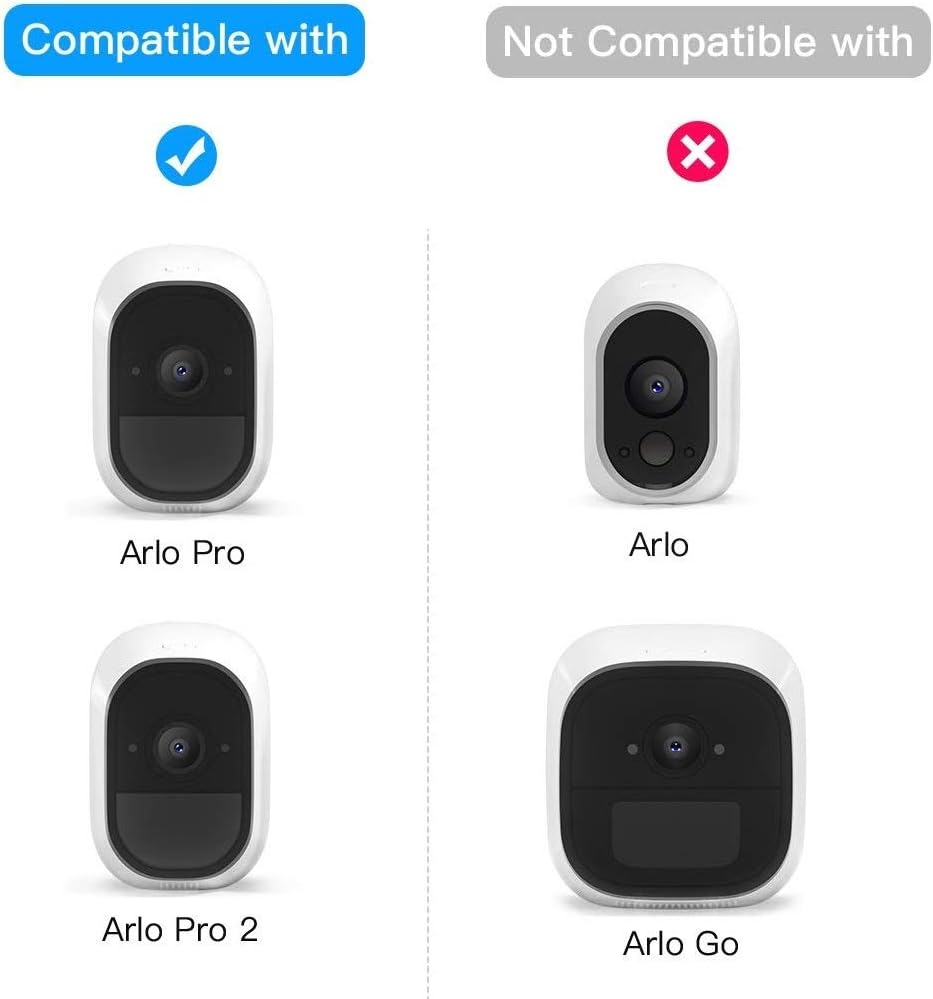Click the 'Arlo Pro 2' label text
933x999 pixels.
coord(180,930)
